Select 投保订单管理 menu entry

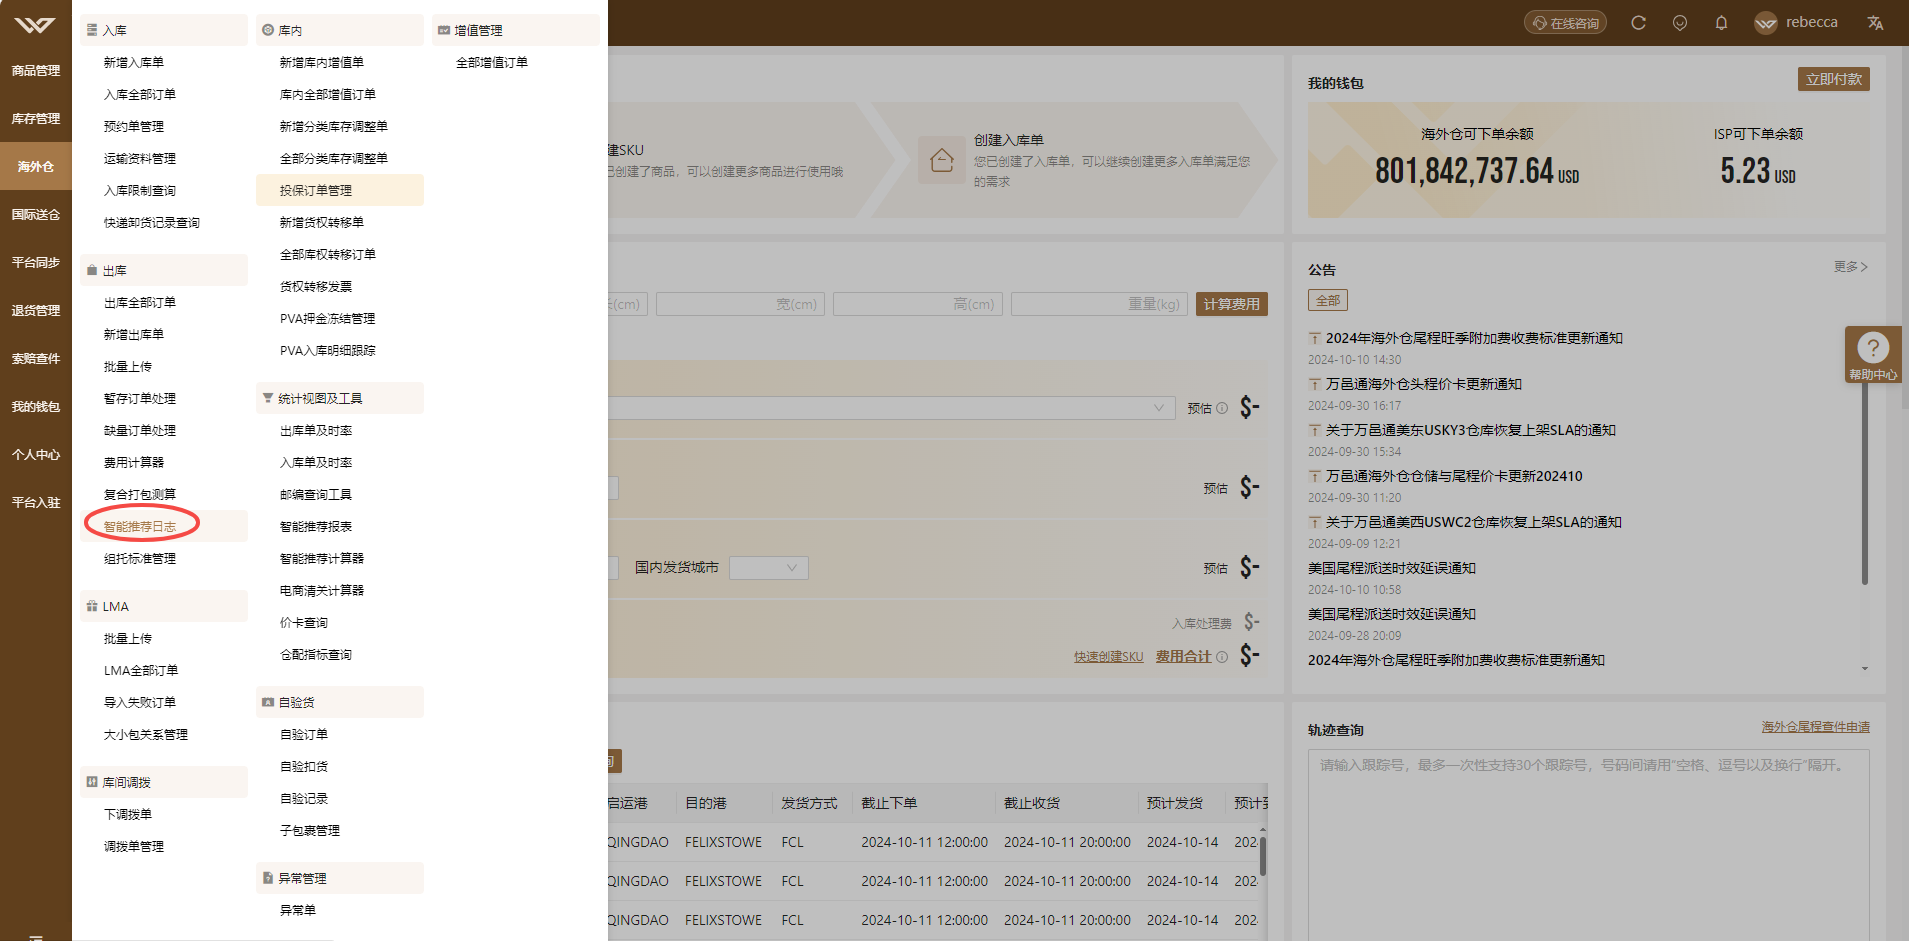coord(340,190)
